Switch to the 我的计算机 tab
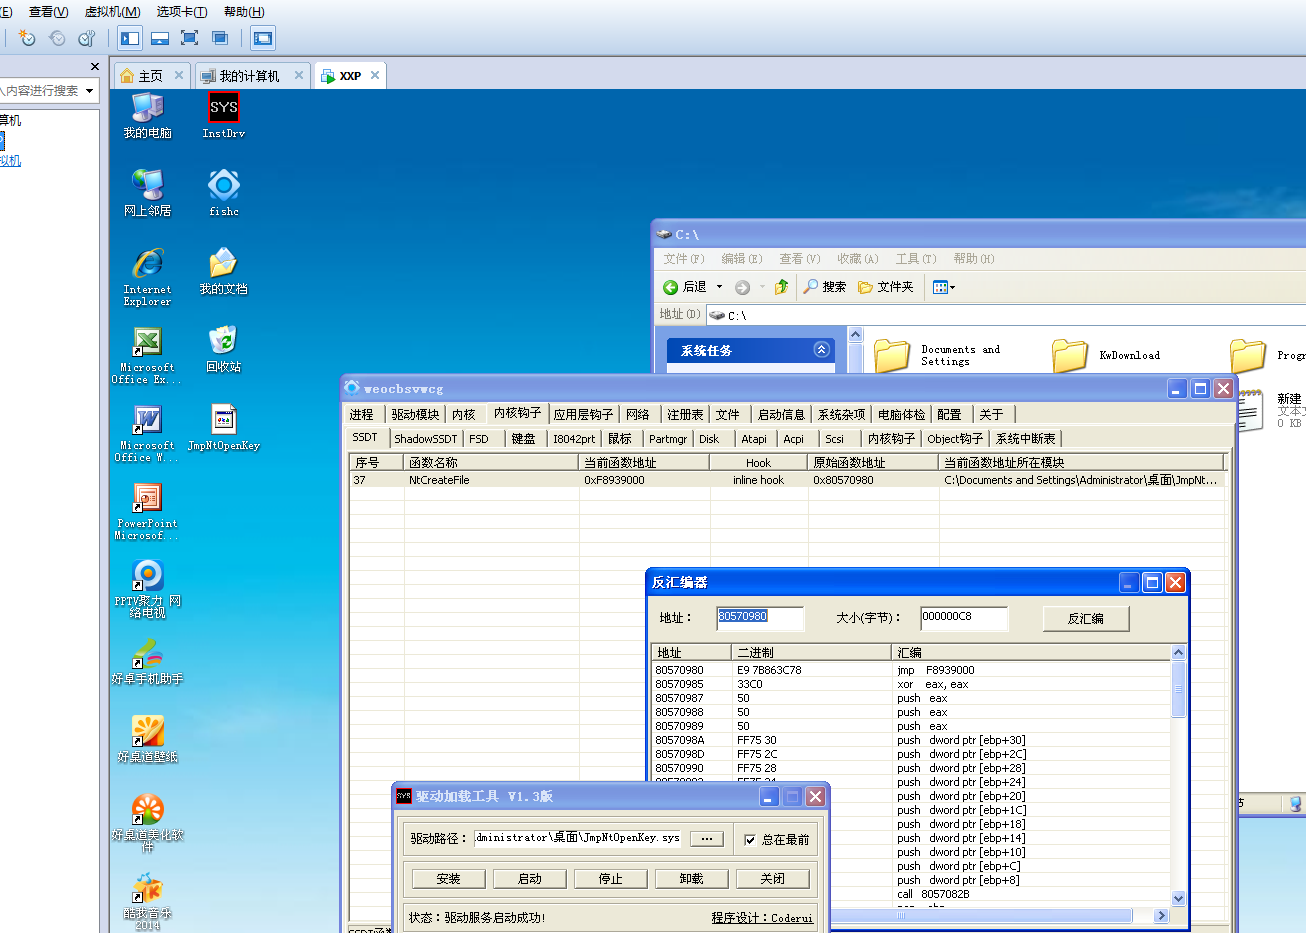The image size is (1306, 933). (x=250, y=76)
